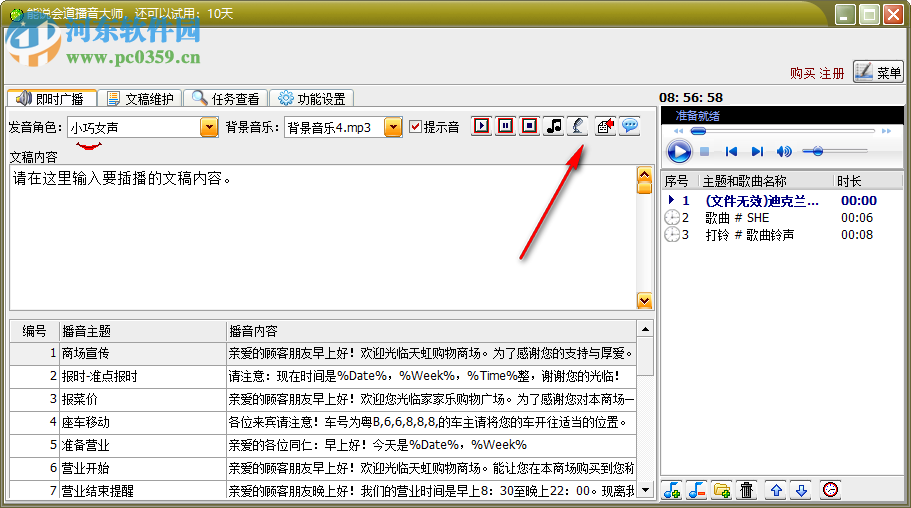
Task: Click text box scroll-up arrow button
Action: (x=644, y=174)
